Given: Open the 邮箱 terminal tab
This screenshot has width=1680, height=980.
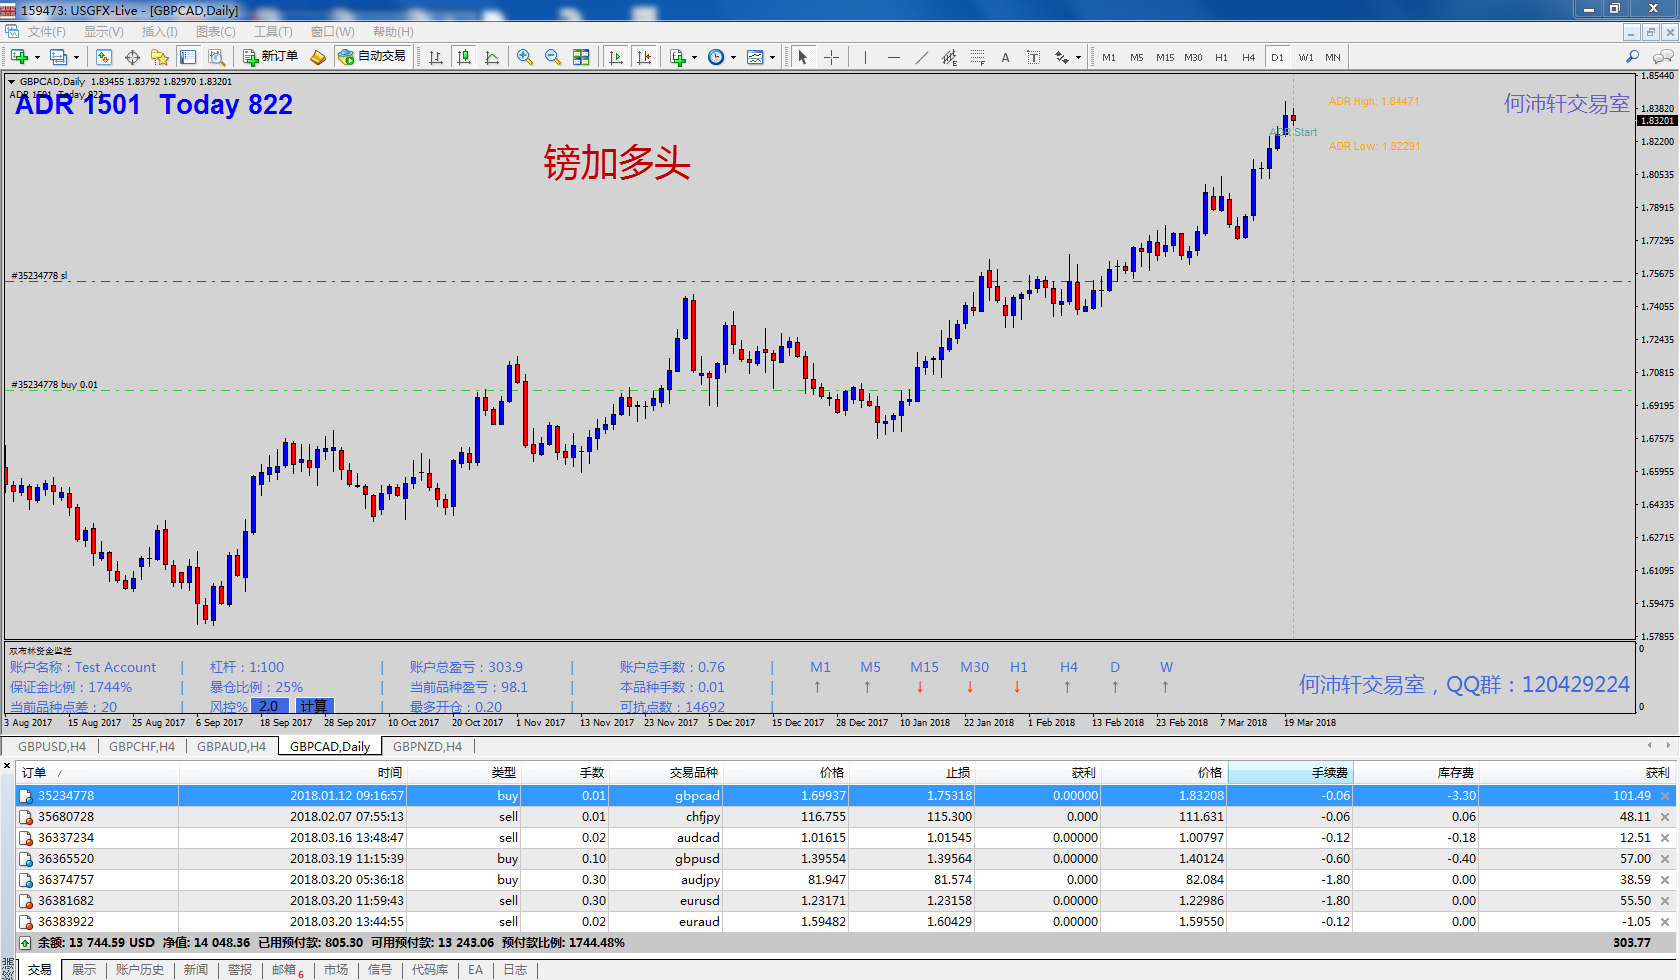Looking at the screenshot, I should (287, 970).
